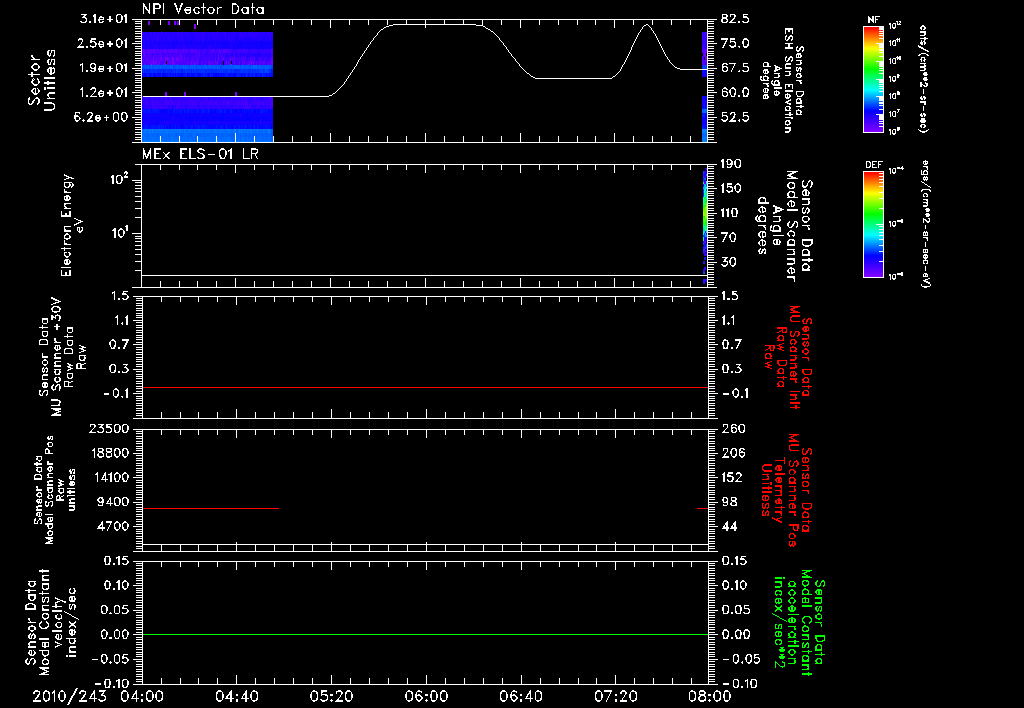
Task: Click the 60.0 sun elevation tick label
Action: 735,93
